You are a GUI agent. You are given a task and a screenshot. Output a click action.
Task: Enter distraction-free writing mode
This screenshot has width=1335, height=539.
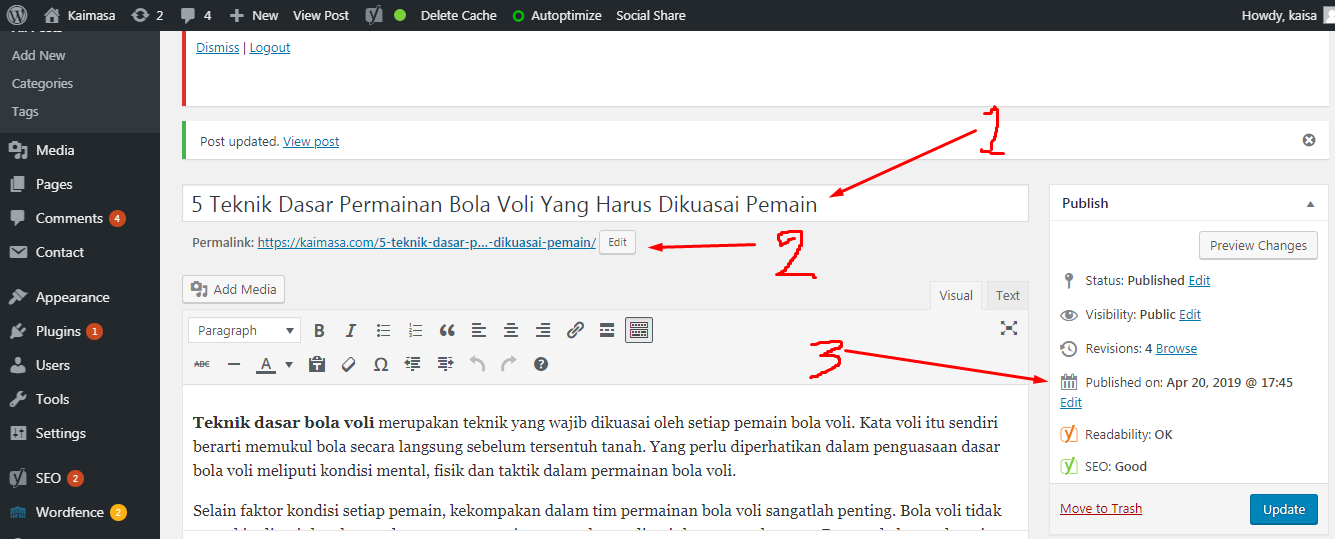tap(1009, 328)
